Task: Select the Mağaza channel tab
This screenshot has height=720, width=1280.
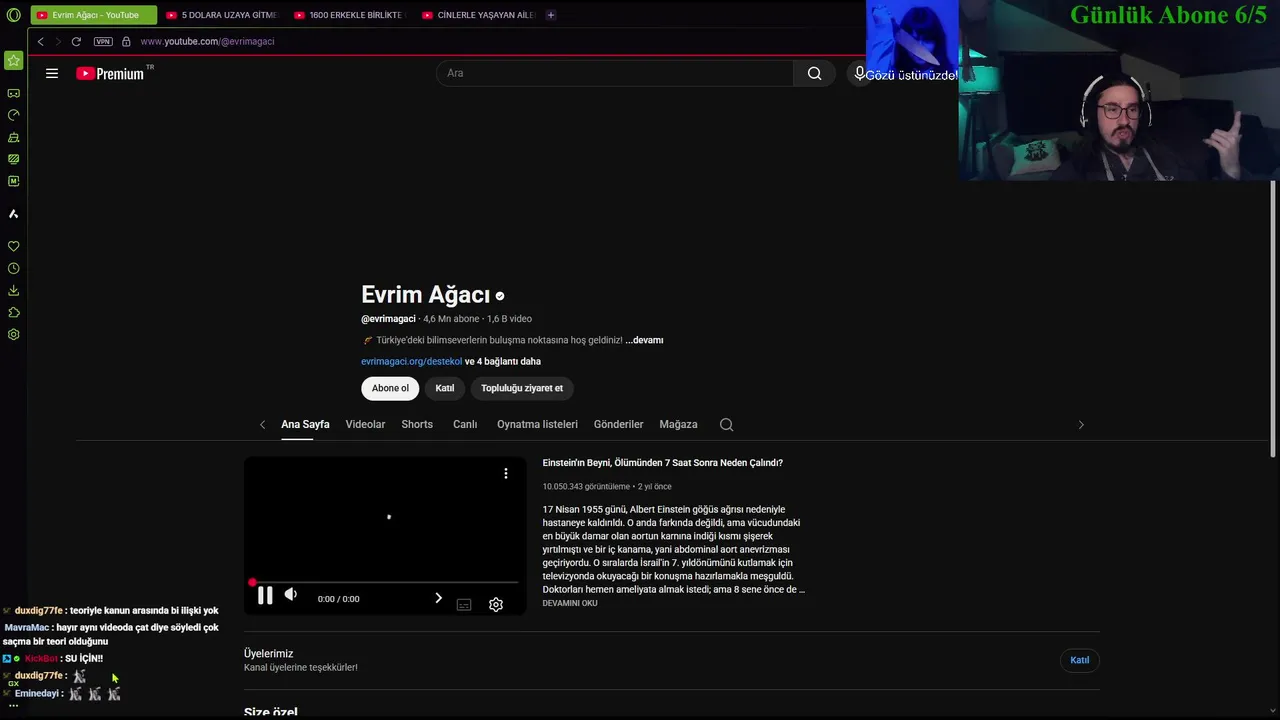Action: 678,425
